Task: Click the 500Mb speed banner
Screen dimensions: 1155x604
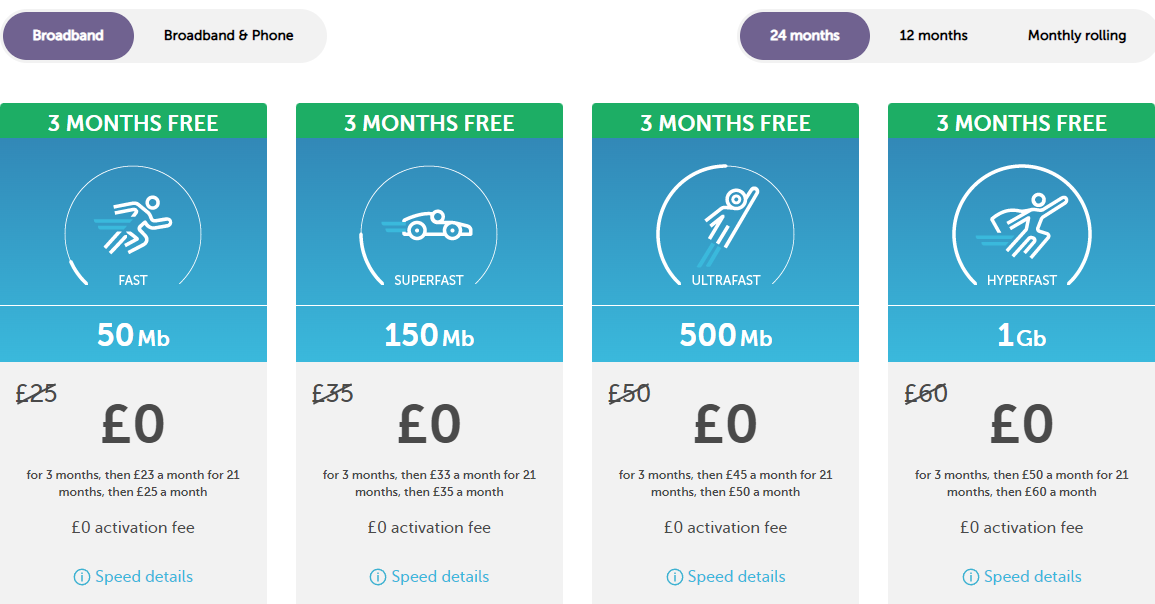Action: (726, 334)
